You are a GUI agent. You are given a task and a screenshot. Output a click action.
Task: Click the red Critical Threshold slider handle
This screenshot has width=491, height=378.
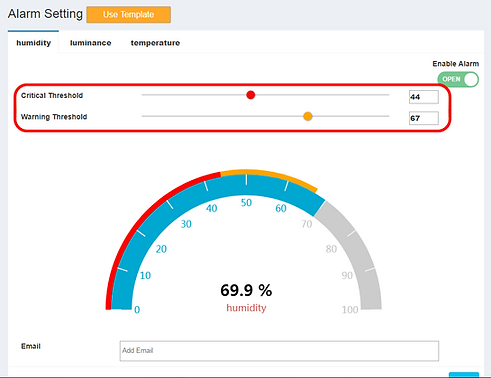(251, 95)
